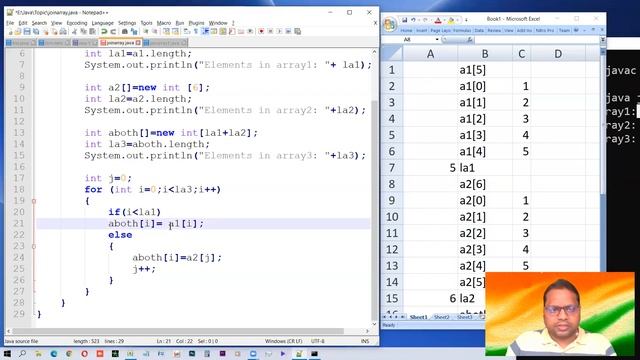Viewport: 640px width, 360px height.
Task: Click the Save Recorded Macro icon
Action: pos(298,31)
